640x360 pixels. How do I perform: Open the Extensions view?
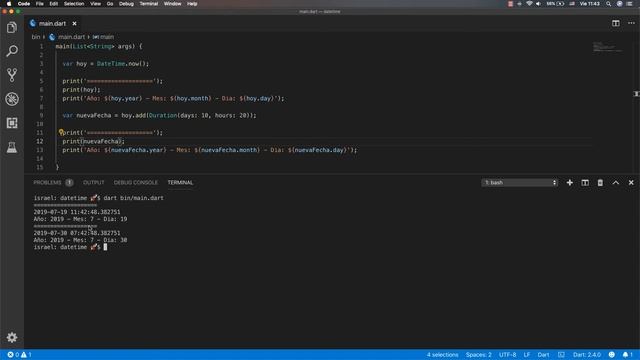coord(12,123)
